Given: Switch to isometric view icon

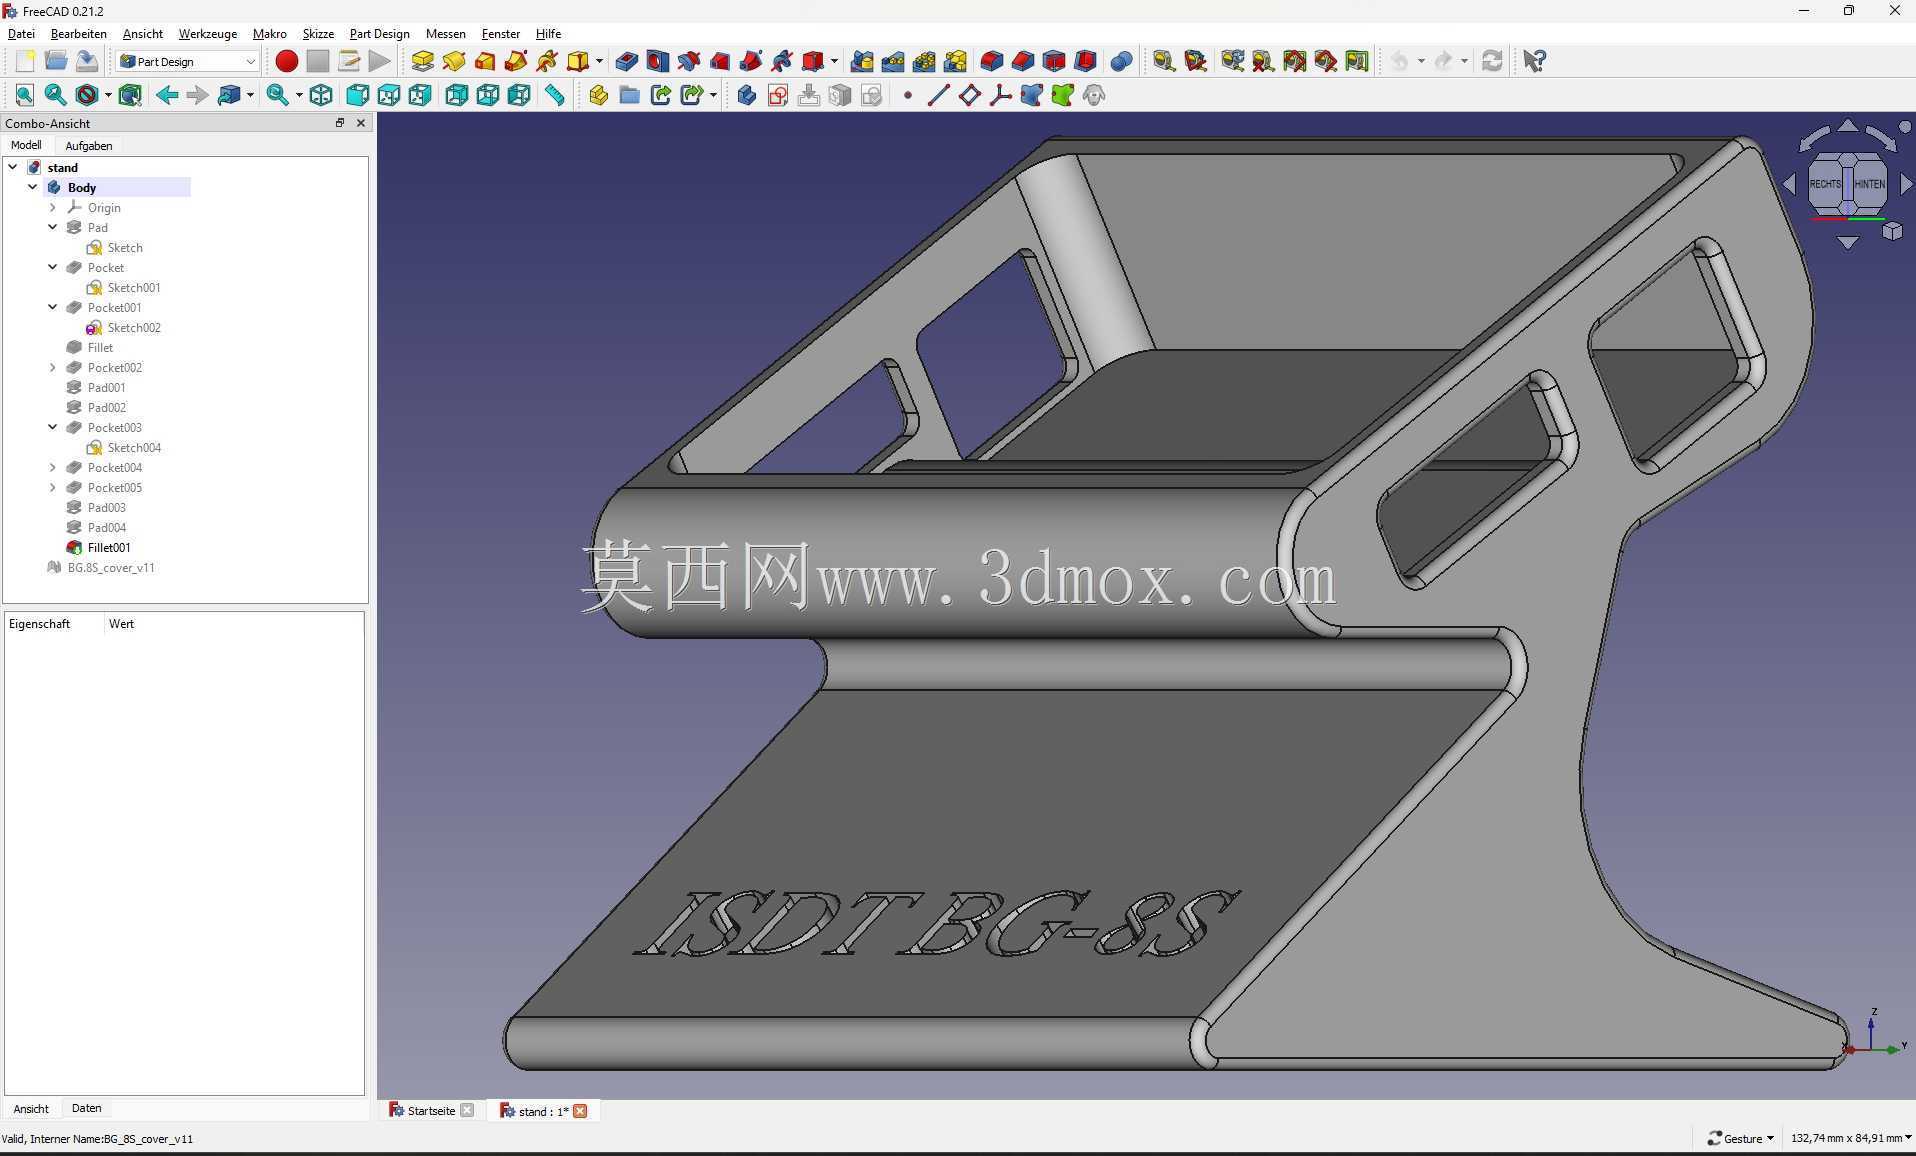Looking at the screenshot, I should pyautogui.click(x=321, y=95).
